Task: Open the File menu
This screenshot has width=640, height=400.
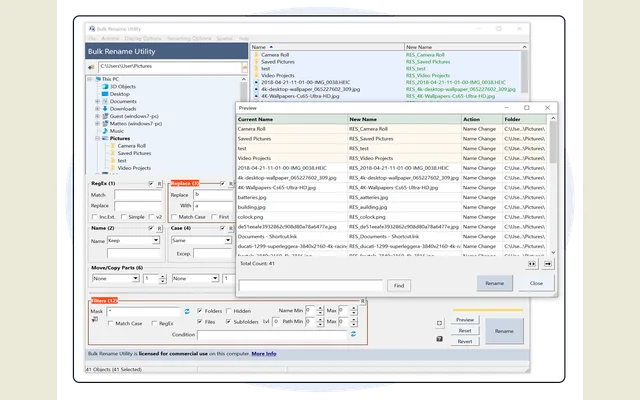Action: click(92, 38)
